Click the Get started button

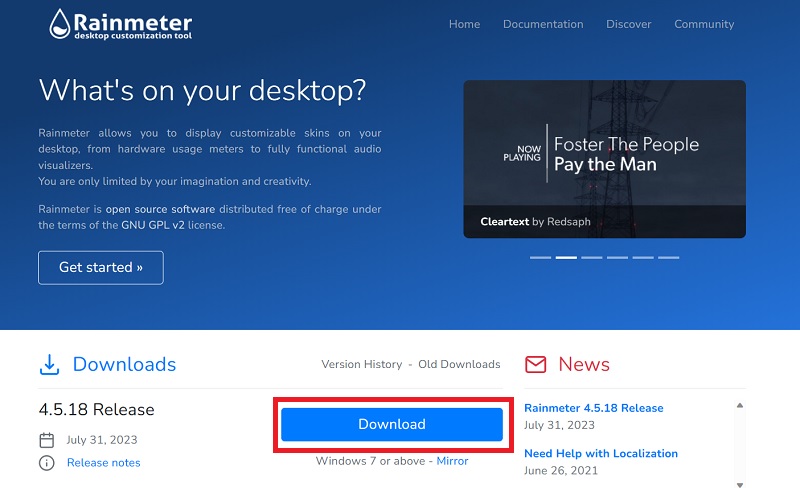click(101, 267)
